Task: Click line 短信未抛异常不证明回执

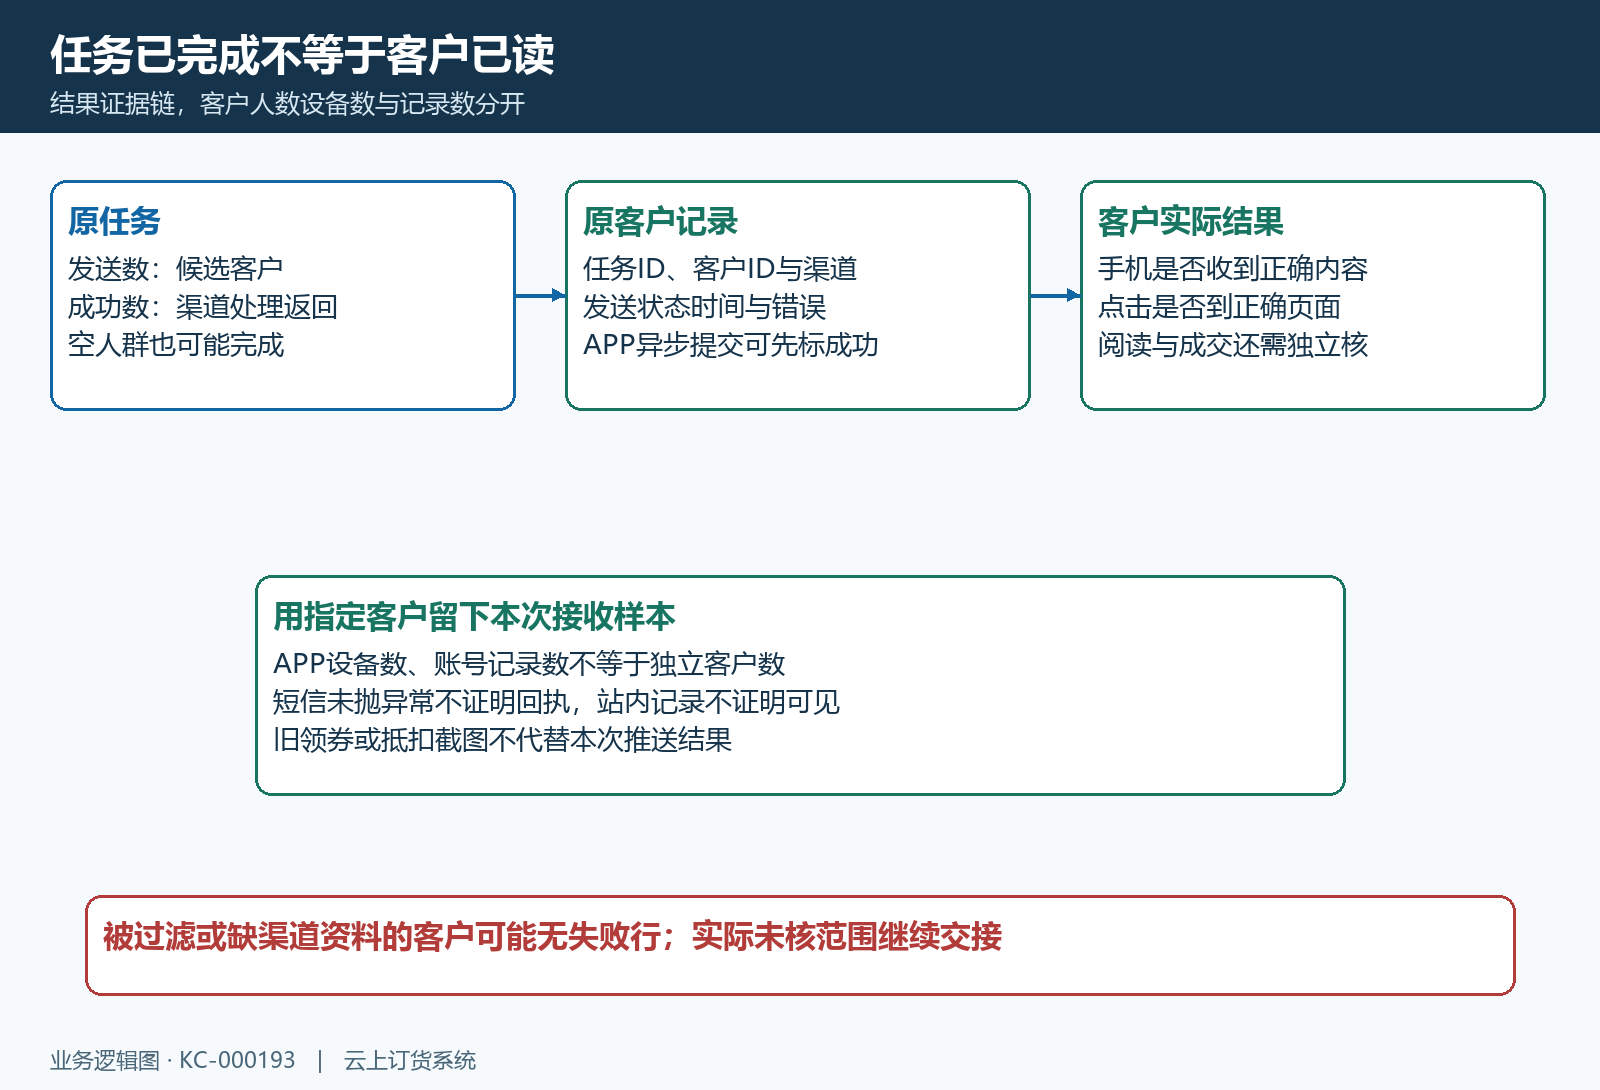Action: click(x=422, y=702)
